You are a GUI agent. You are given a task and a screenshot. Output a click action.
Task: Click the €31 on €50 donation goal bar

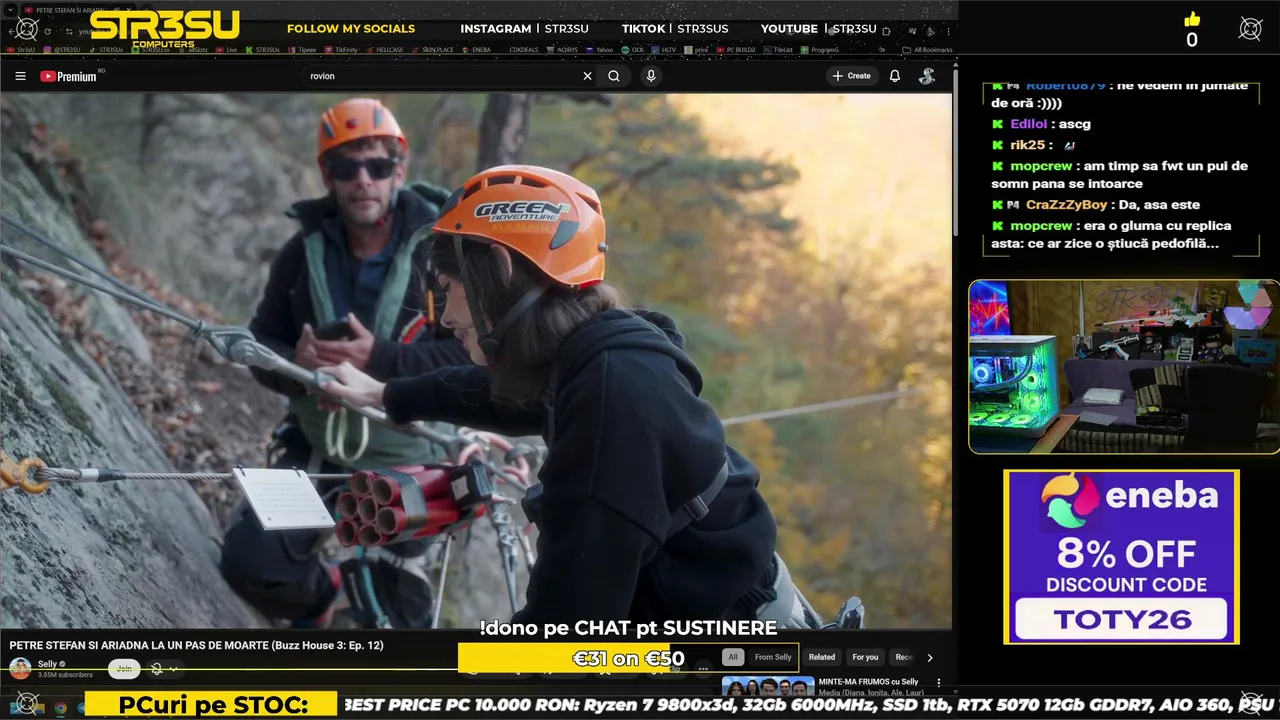point(628,658)
